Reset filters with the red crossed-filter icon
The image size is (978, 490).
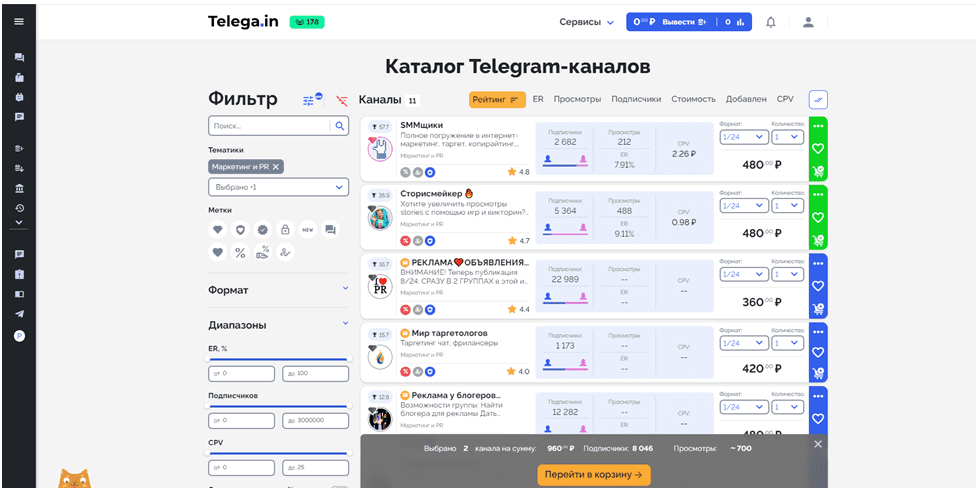(341, 100)
